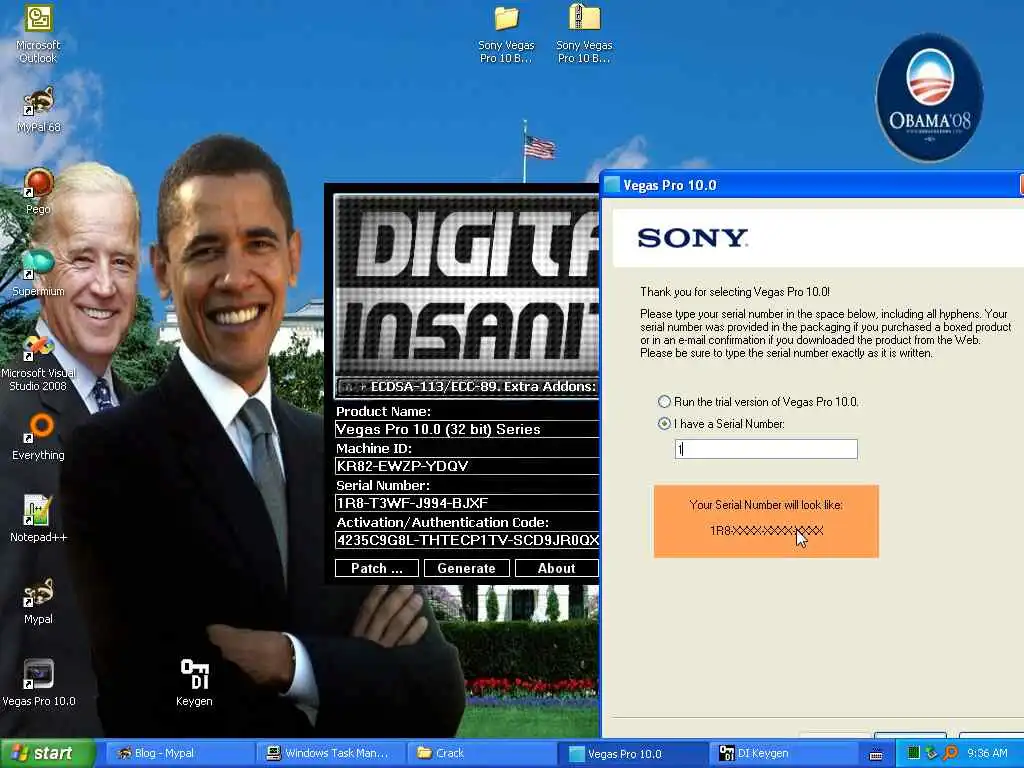
Task: Click the on-screen keyboard icon beside the tray
Action: click(876, 755)
